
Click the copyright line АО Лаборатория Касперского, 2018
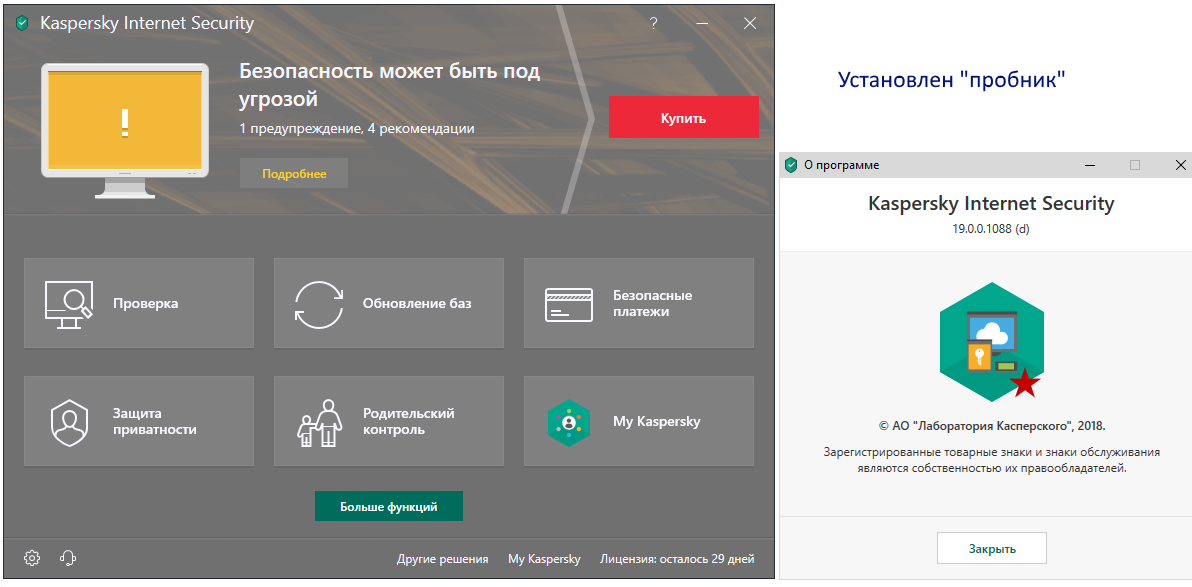pos(991,426)
